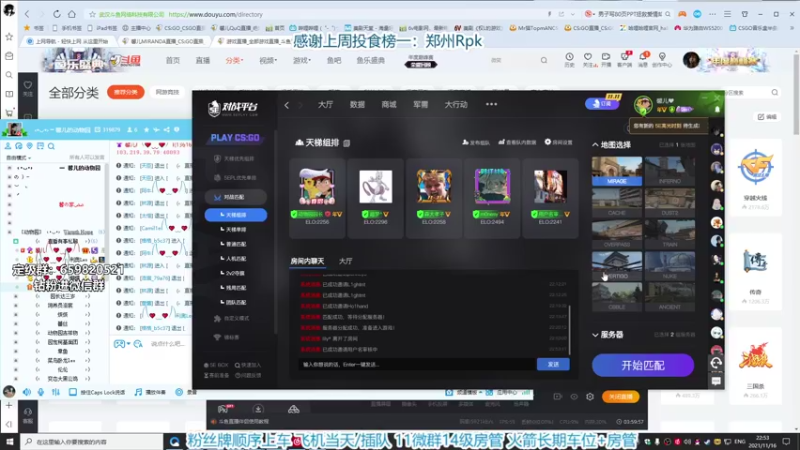Click the orange 关闭直播 button
The width and height of the screenshot is (800, 450).
620,397
